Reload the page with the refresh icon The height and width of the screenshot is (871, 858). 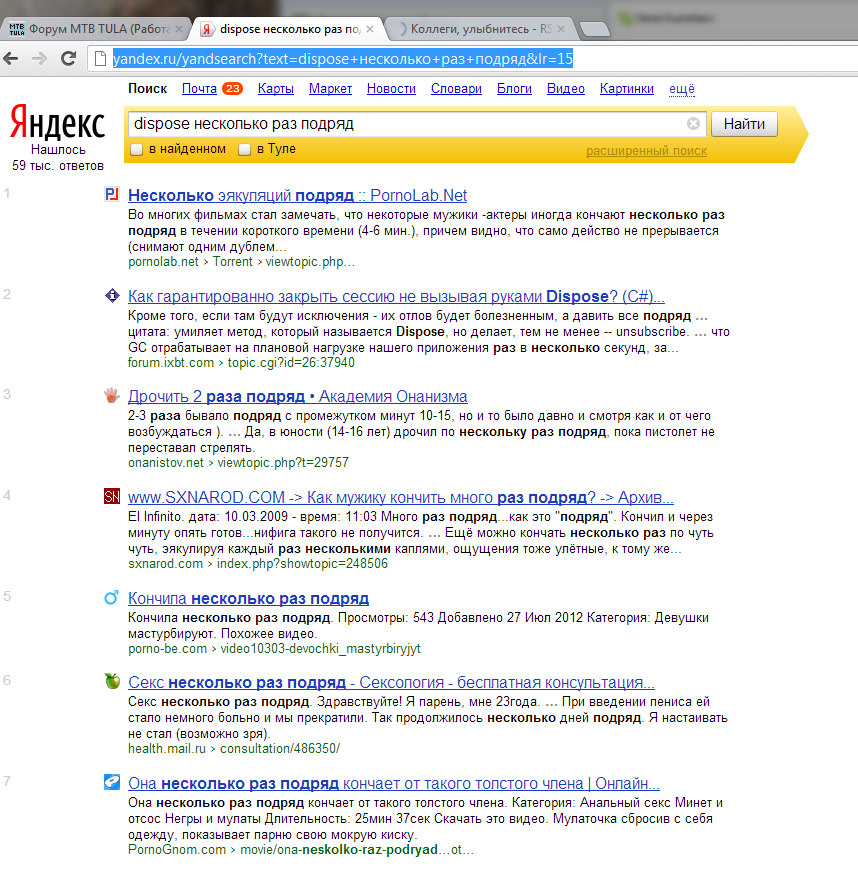click(68, 58)
